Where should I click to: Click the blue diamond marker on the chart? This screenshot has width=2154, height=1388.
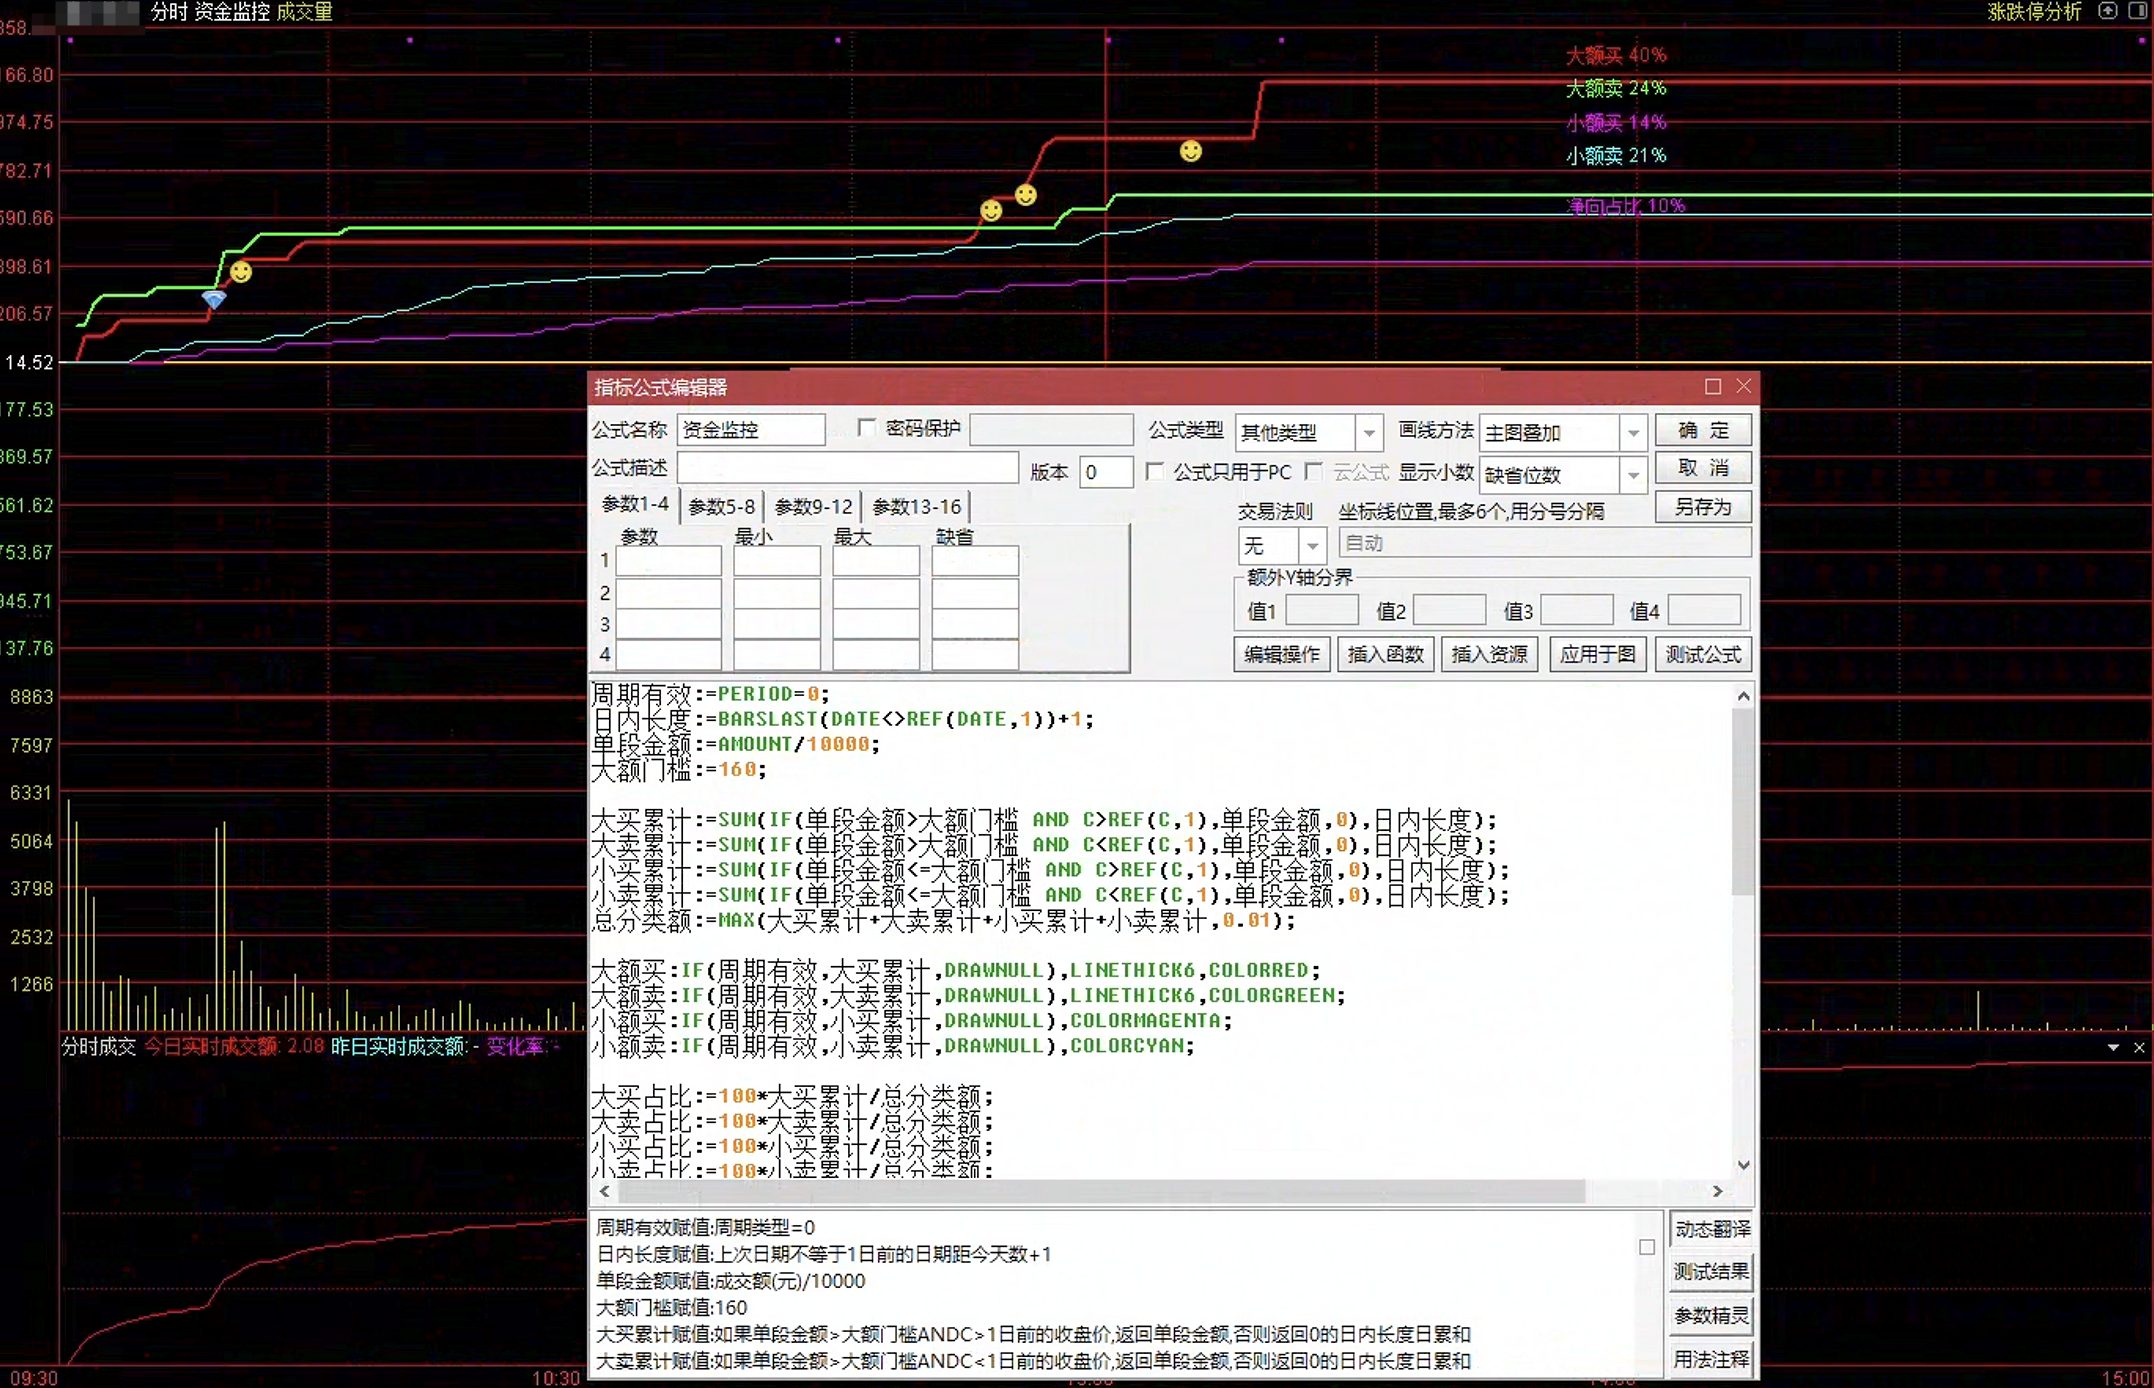(x=214, y=298)
